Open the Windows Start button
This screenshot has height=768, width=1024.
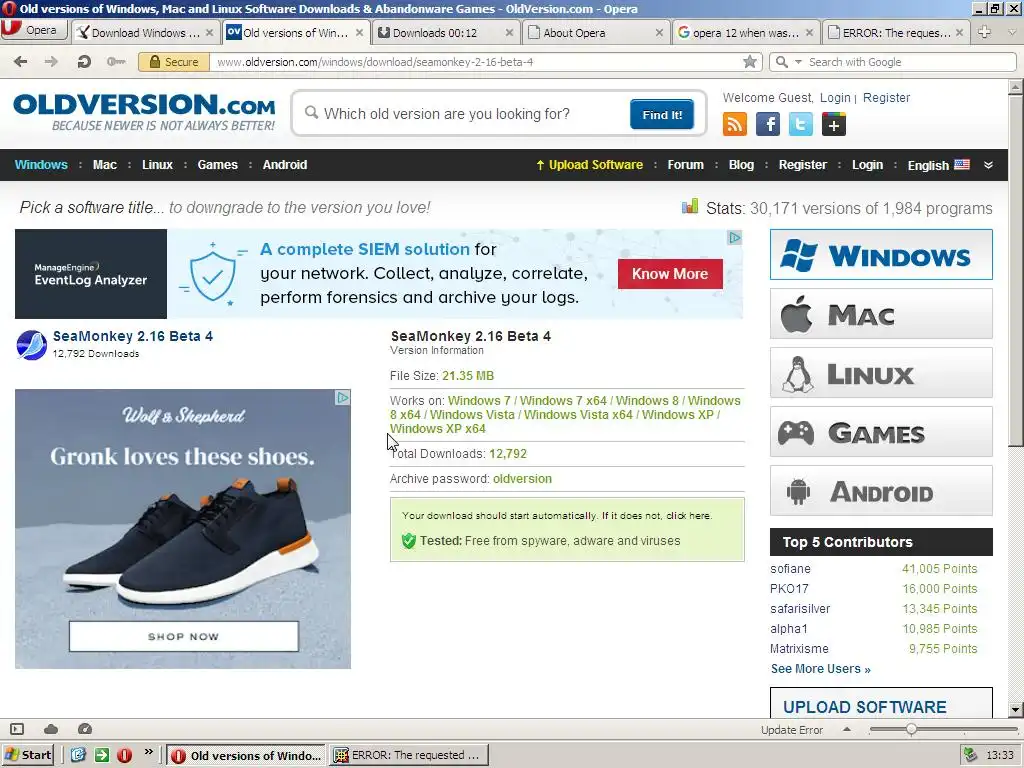(x=28, y=755)
